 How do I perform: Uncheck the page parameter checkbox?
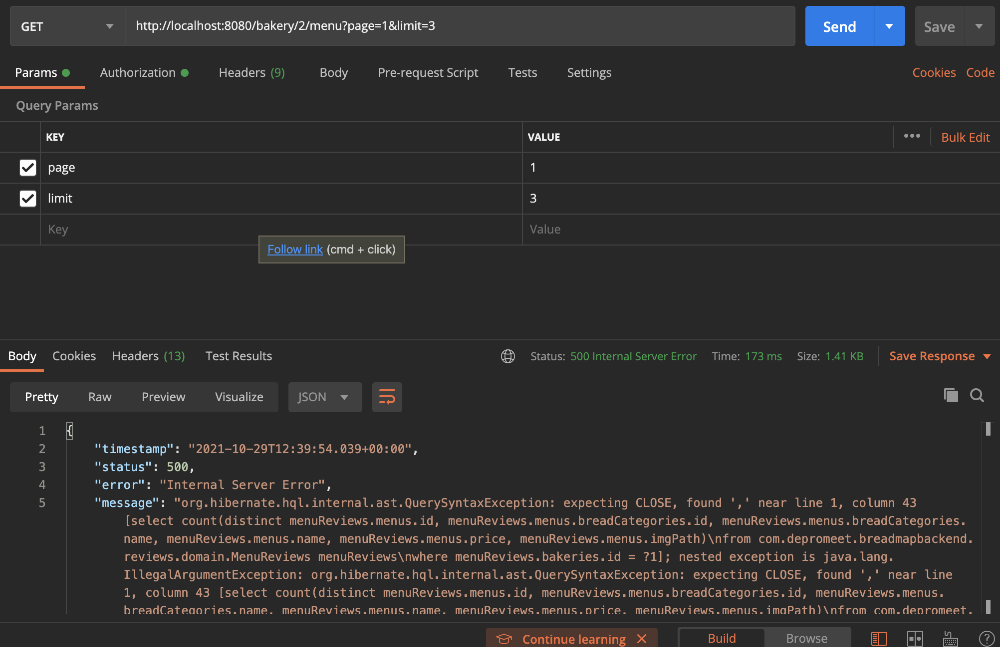coord(27,168)
